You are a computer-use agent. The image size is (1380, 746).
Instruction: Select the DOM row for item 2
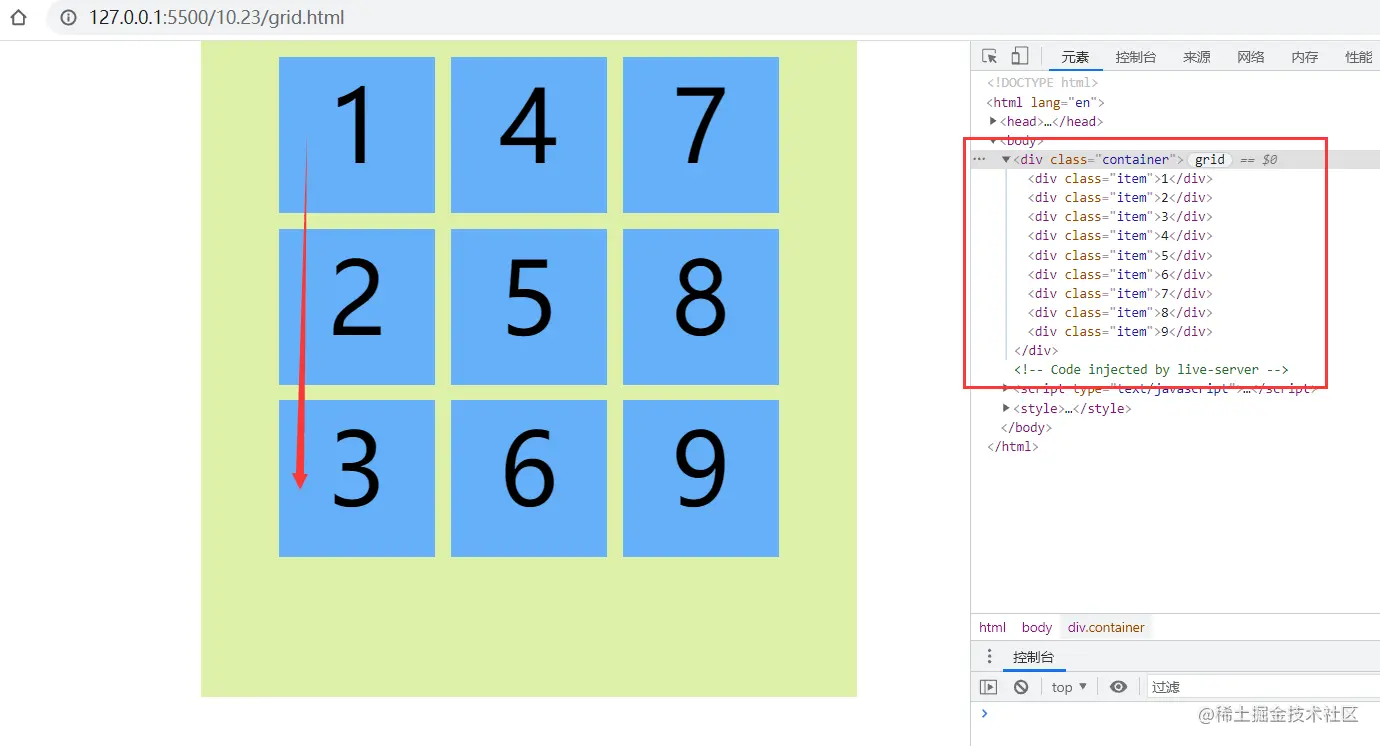pos(1120,197)
